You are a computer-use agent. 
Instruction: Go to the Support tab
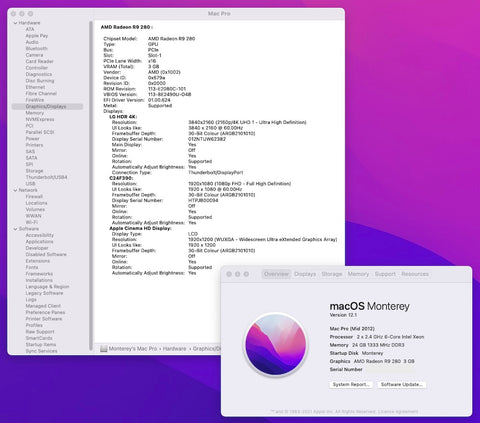[385, 274]
